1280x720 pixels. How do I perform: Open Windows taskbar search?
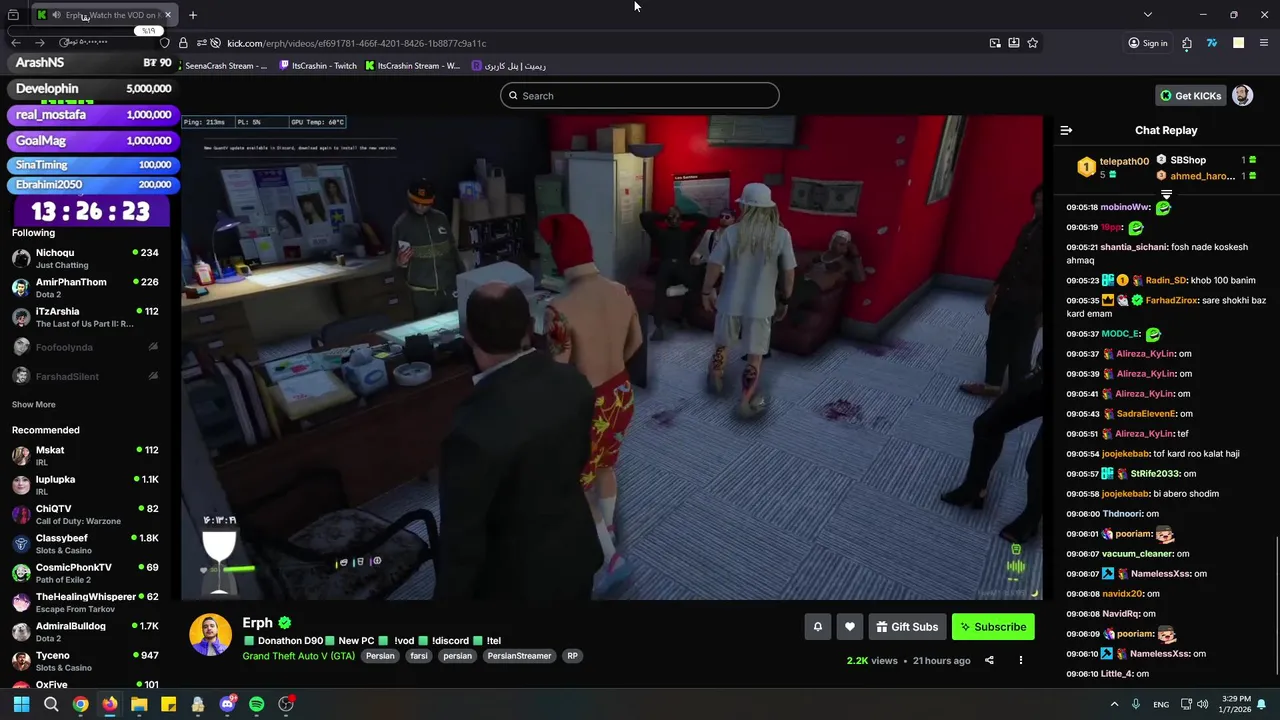[51, 704]
